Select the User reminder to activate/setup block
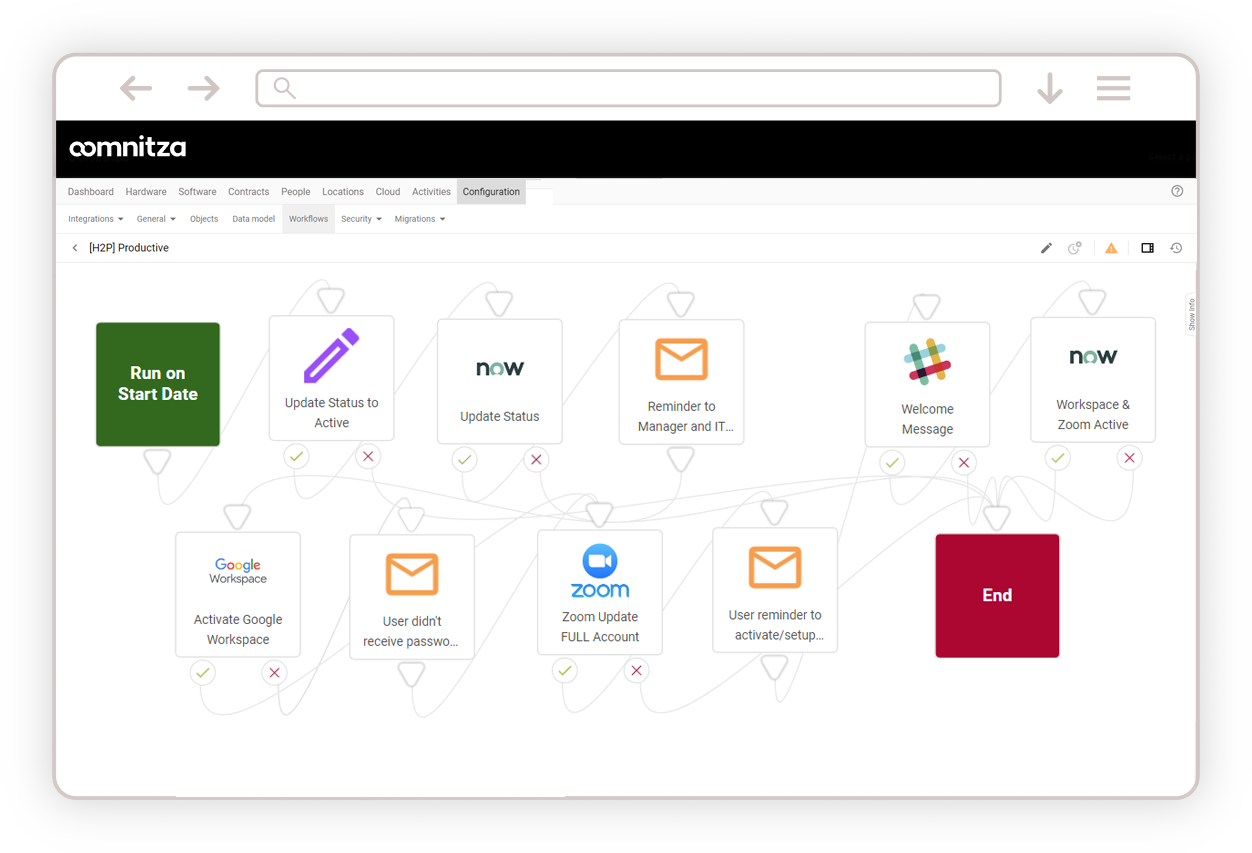The height and width of the screenshot is (853, 1252). (775, 590)
